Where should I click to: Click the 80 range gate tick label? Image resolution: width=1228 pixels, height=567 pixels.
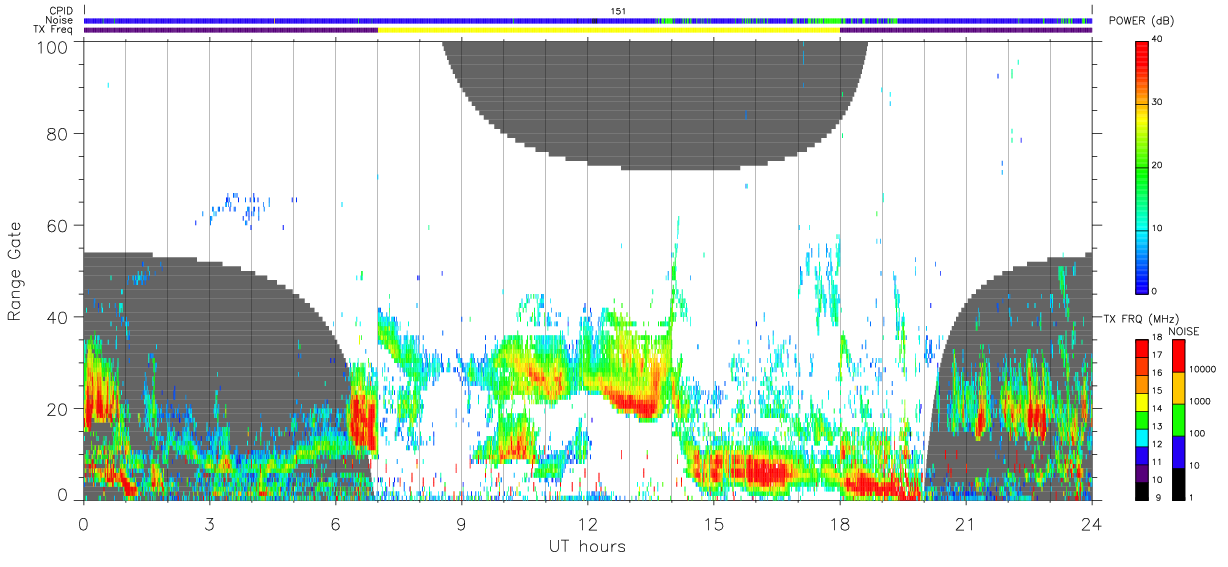(55, 134)
